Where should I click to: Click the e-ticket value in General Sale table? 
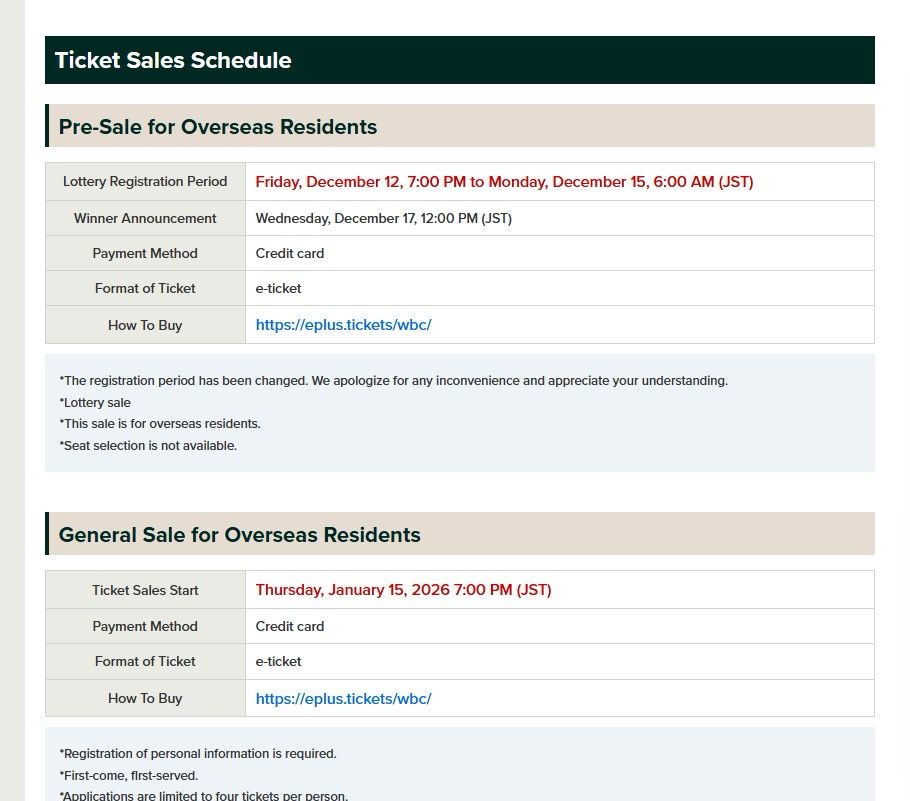pos(278,662)
